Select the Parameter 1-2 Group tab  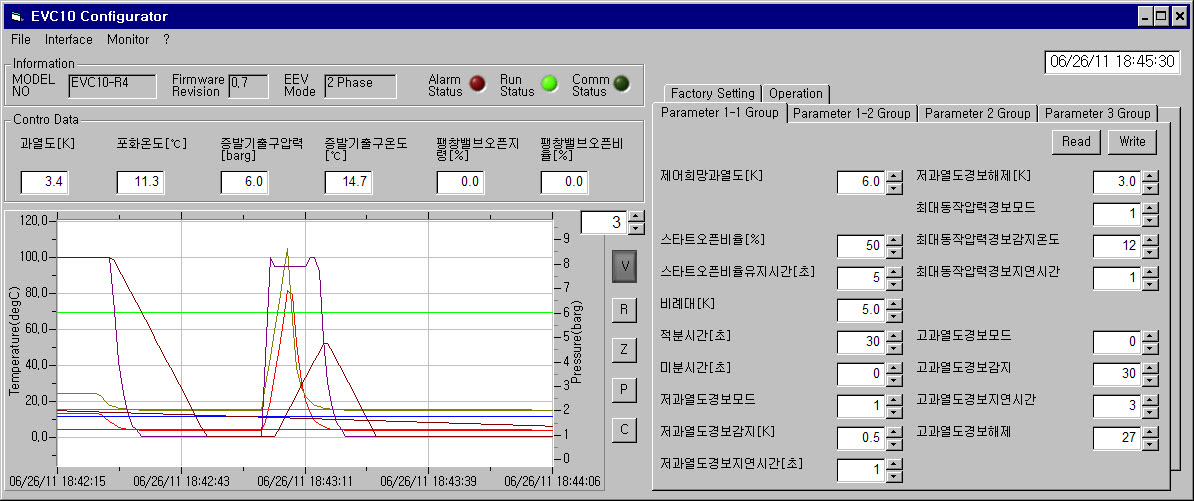point(851,113)
